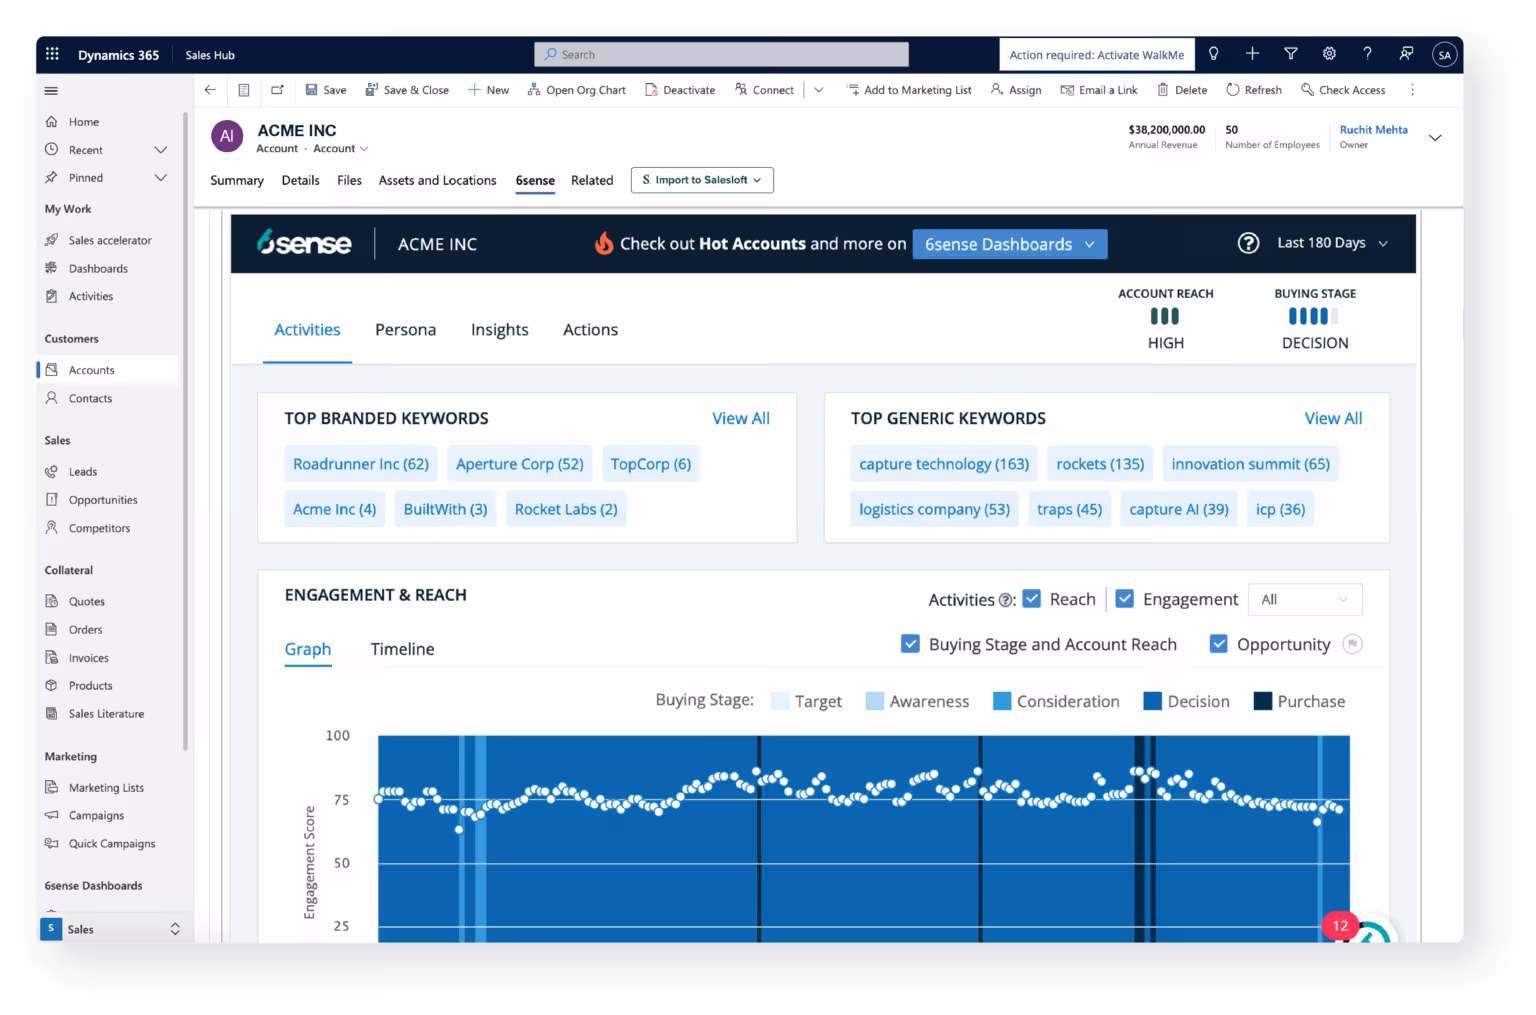Click the Decision legend color swatch

[1152, 701]
